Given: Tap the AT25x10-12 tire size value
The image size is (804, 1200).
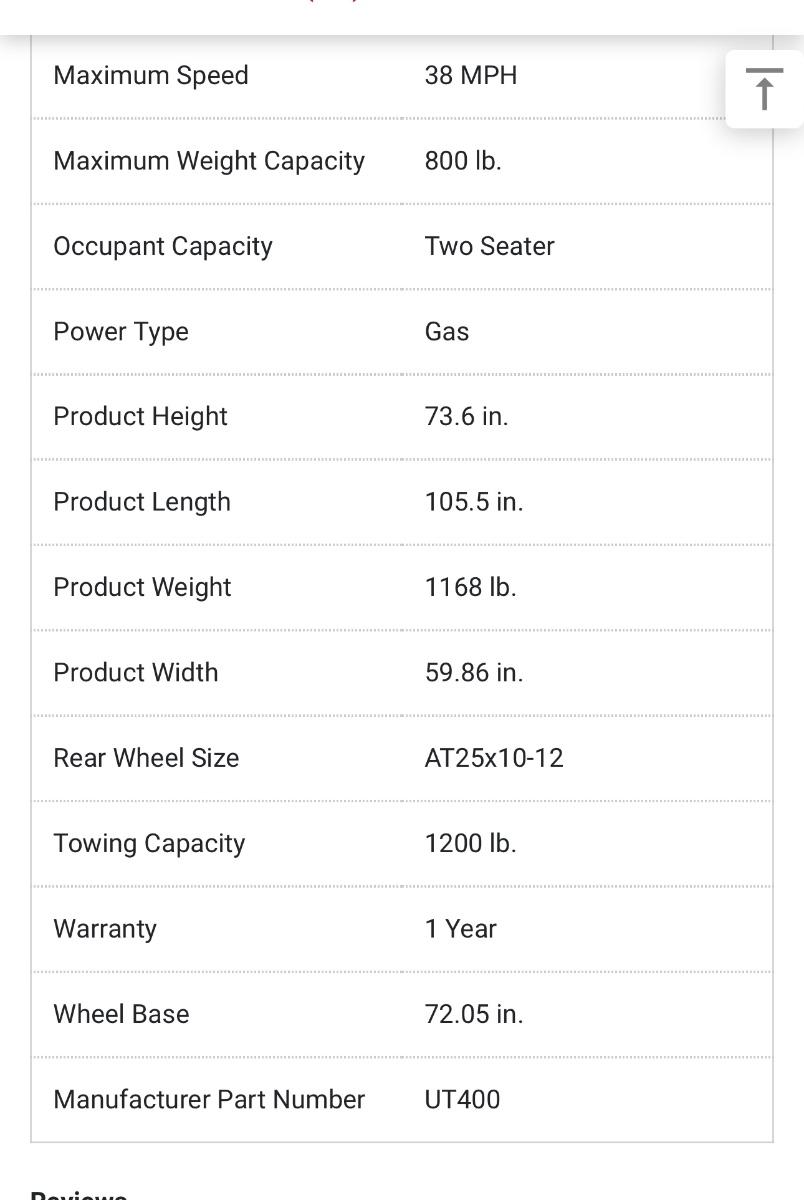Looking at the screenshot, I should tap(494, 758).
